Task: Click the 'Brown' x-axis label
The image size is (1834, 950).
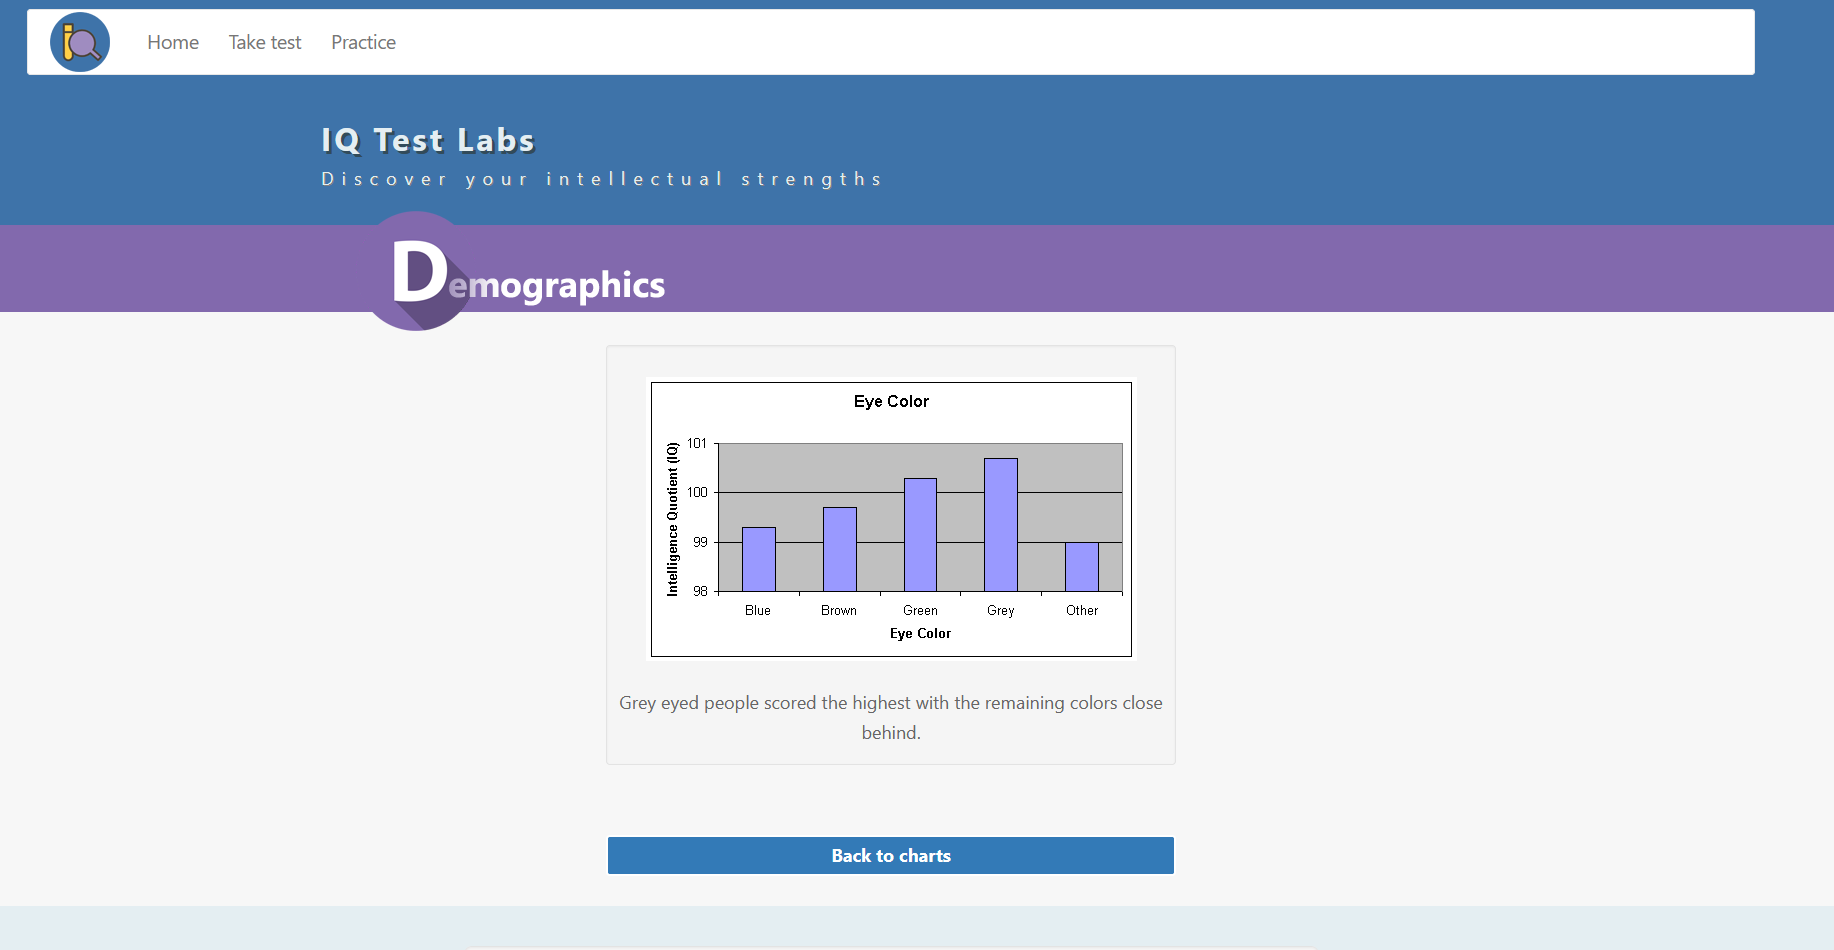Action: (x=839, y=610)
